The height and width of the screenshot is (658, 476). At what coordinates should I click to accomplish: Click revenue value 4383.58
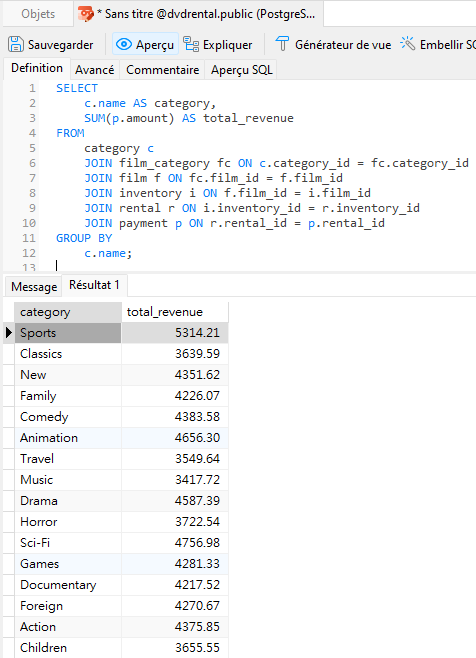pyautogui.click(x=197, y=417)
